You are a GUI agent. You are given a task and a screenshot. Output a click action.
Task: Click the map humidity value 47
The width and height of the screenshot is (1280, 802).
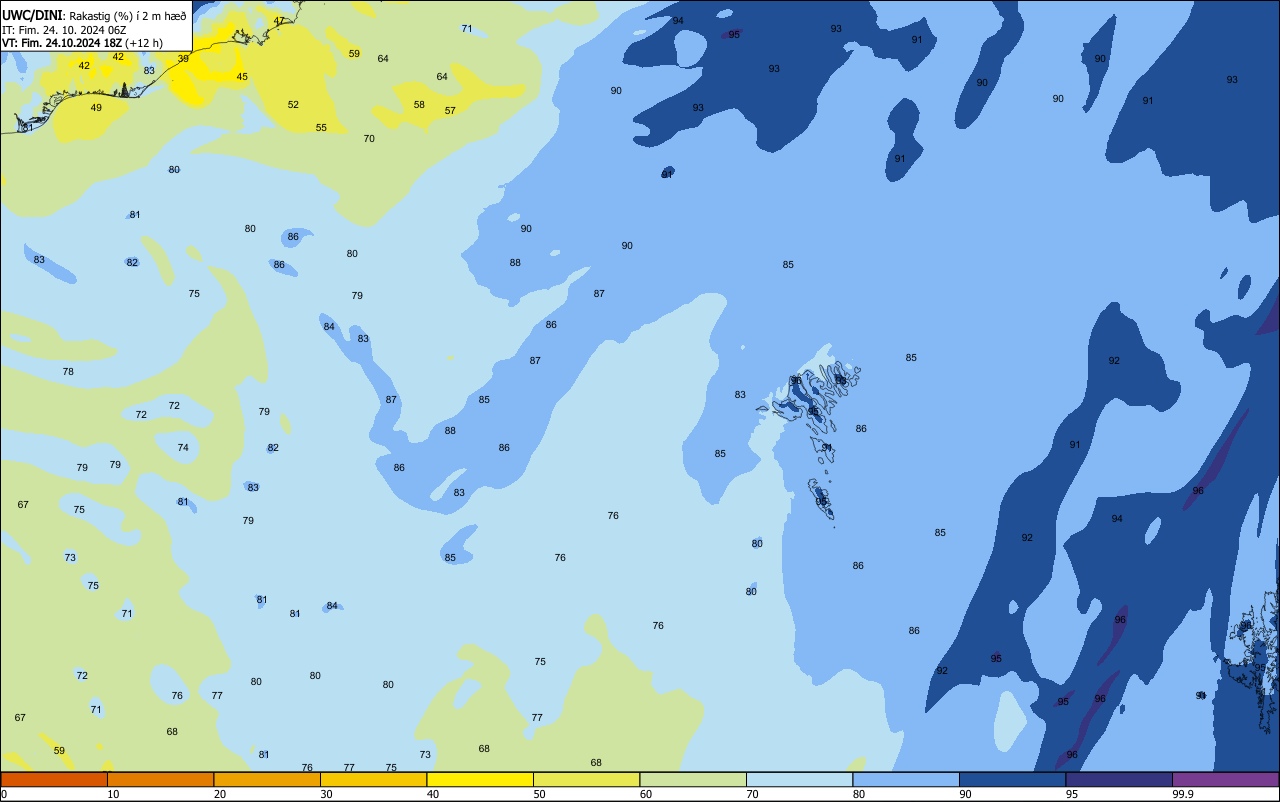point(279,21)
